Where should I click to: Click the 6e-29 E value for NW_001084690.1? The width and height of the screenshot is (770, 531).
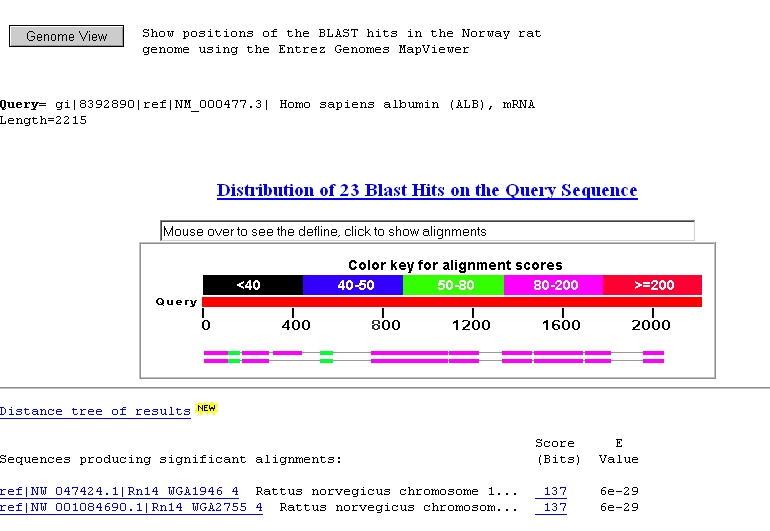click(x=619, y=507)
